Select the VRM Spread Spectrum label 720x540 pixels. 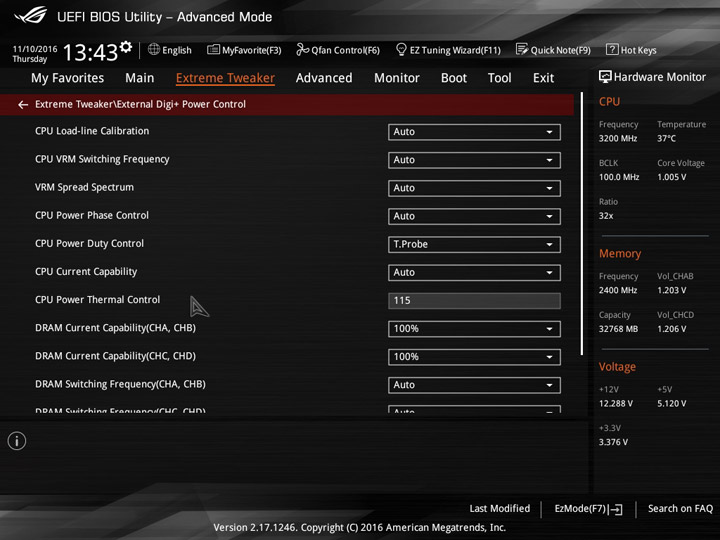(84, 187)
